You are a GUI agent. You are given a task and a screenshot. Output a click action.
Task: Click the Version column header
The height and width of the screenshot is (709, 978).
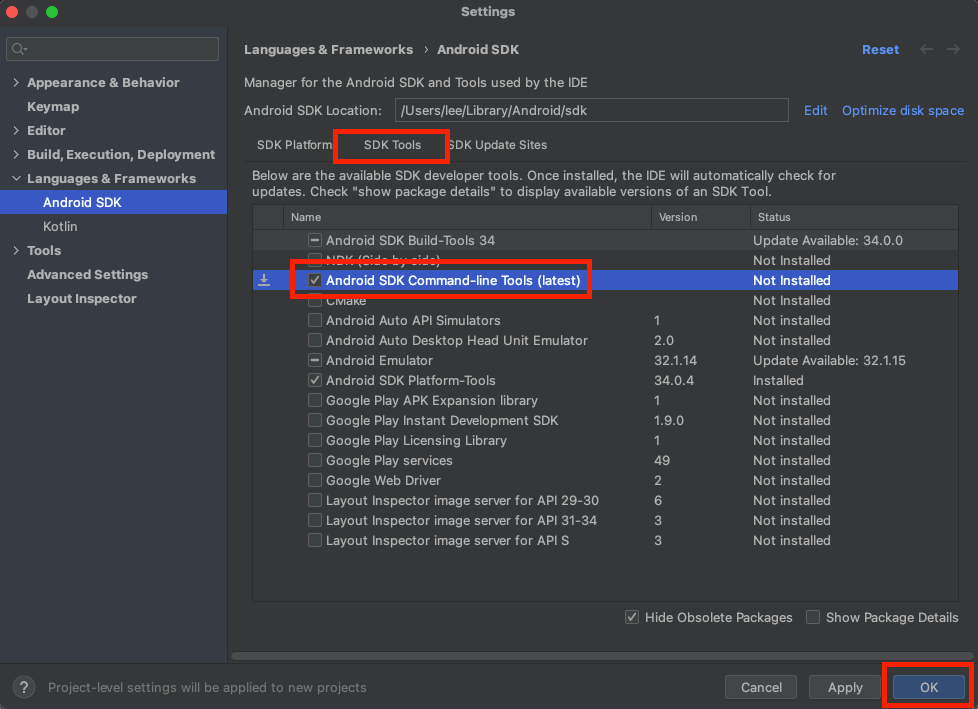[x=700, y=217]
